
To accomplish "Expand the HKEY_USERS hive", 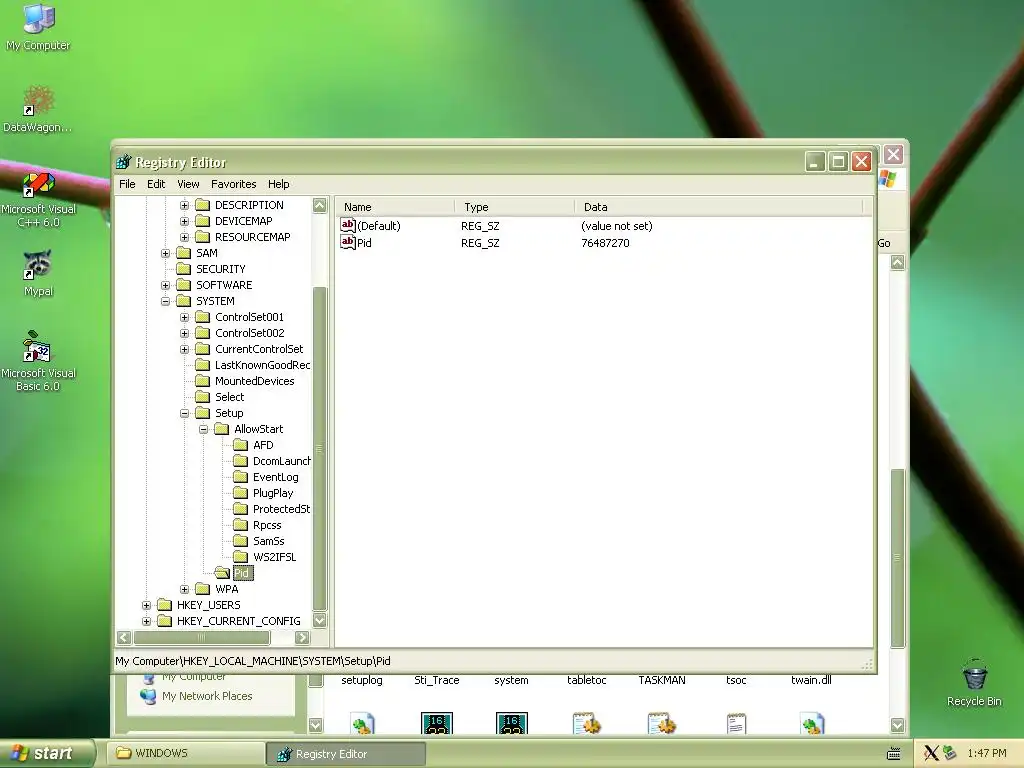I will point(146,605).
